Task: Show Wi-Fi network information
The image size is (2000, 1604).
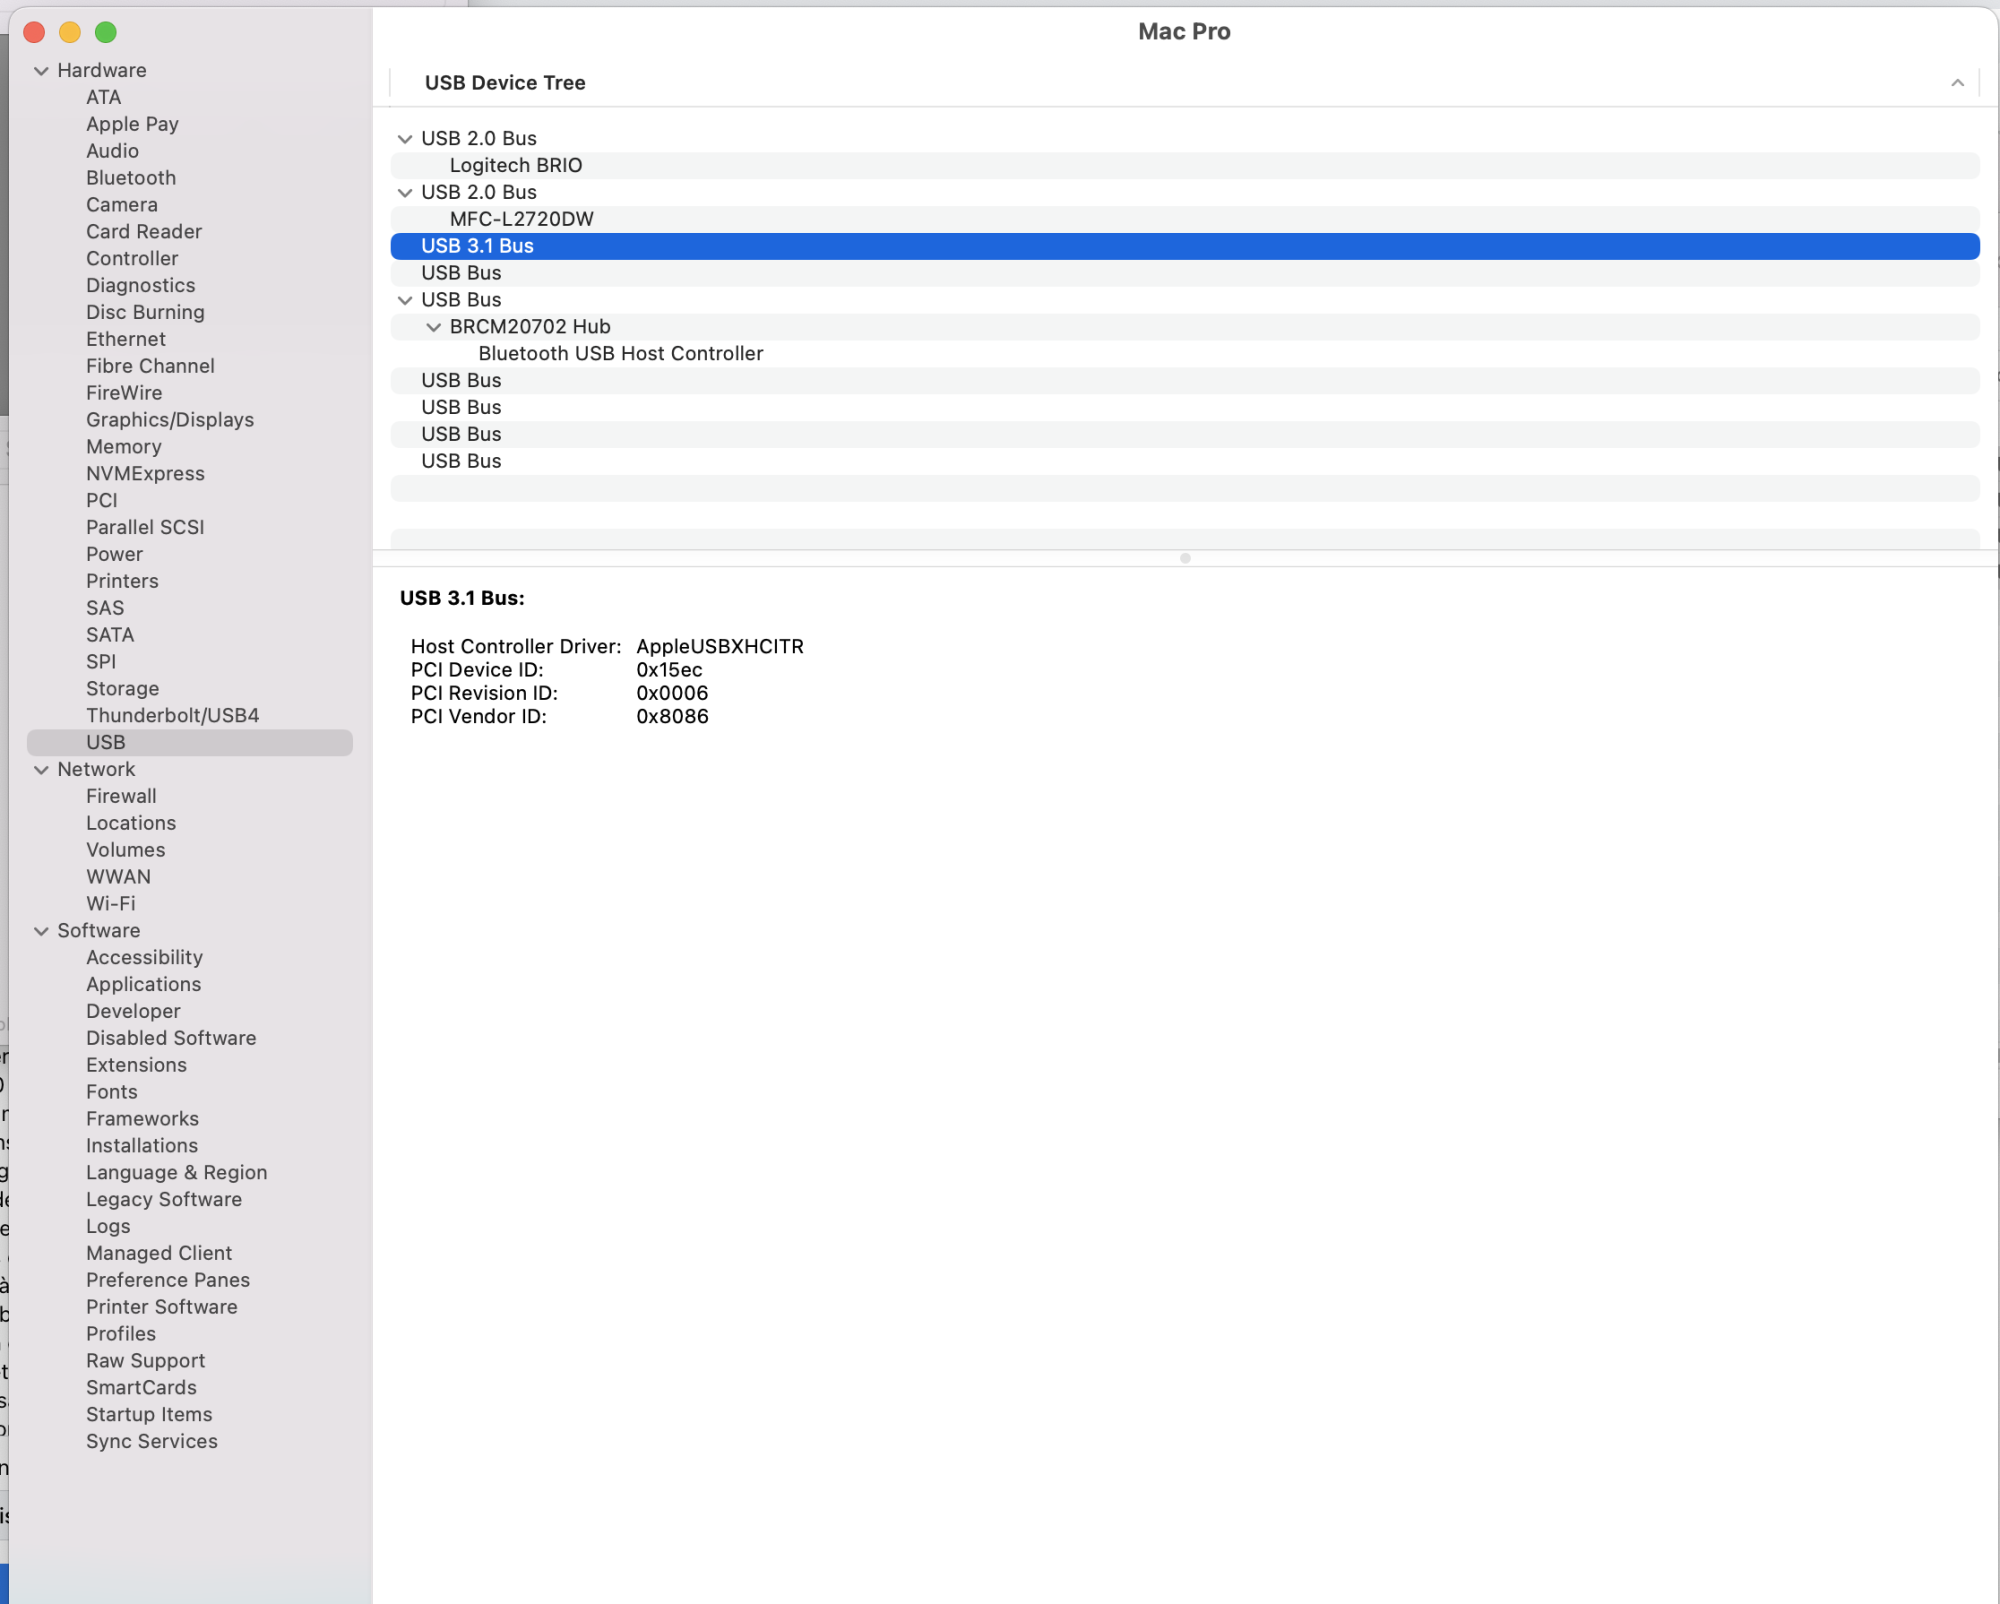Action: 110,903
